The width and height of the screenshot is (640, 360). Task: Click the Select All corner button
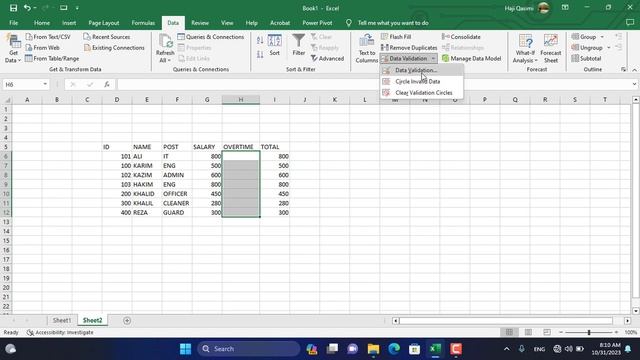click(7, 100)
